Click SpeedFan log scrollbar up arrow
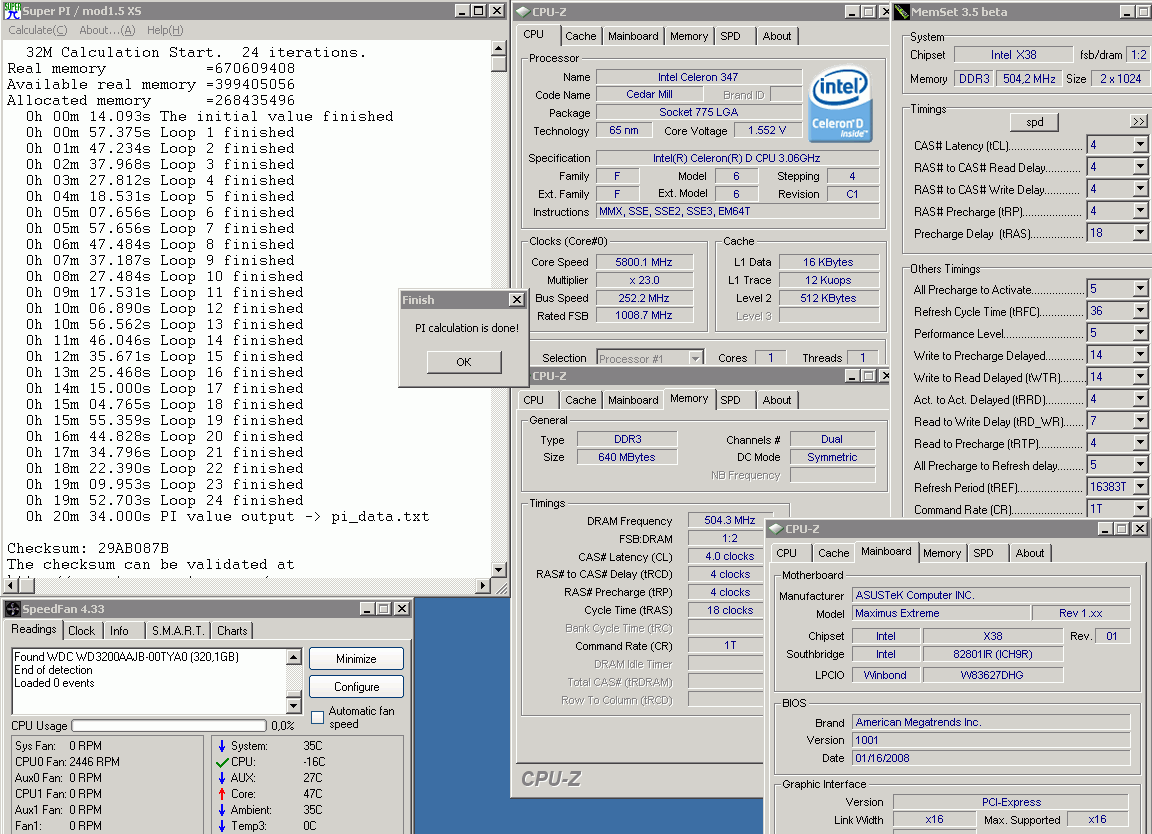 pyautogui.click(x=293, y=657)
